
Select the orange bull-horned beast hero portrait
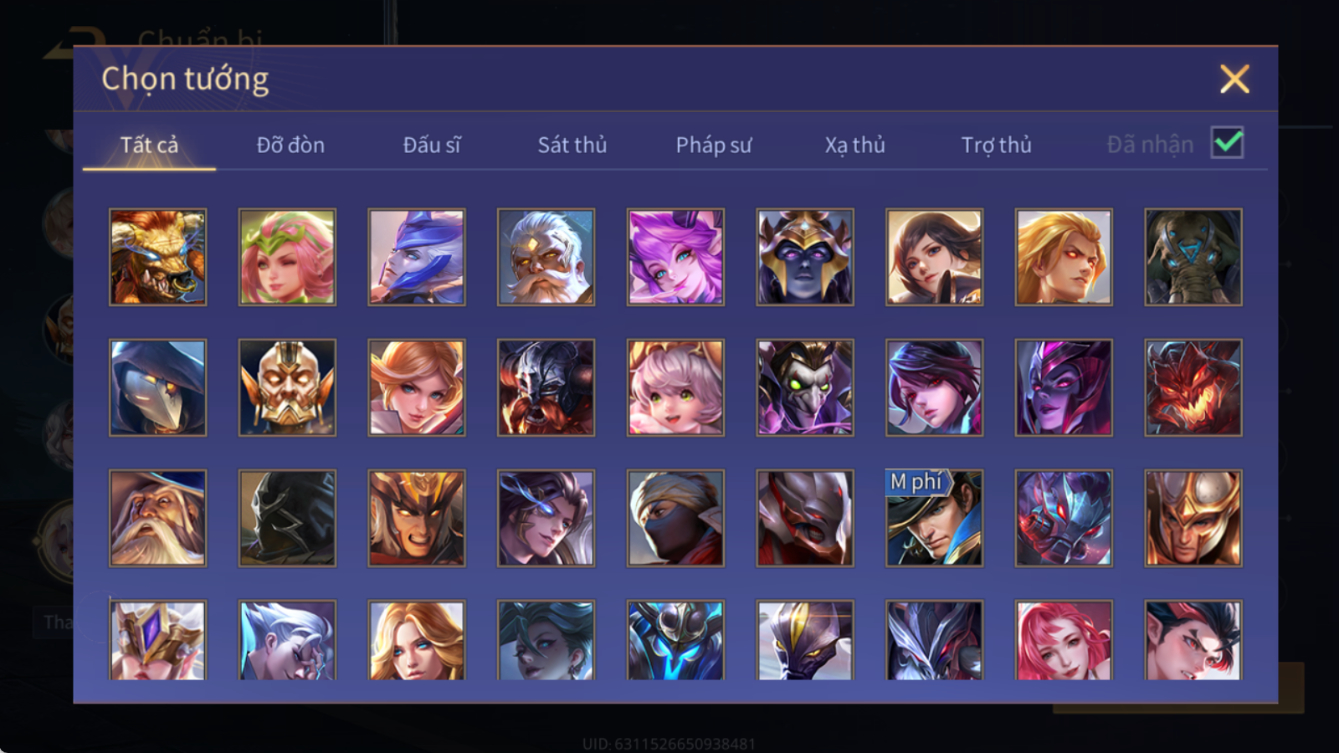point(158,257)
